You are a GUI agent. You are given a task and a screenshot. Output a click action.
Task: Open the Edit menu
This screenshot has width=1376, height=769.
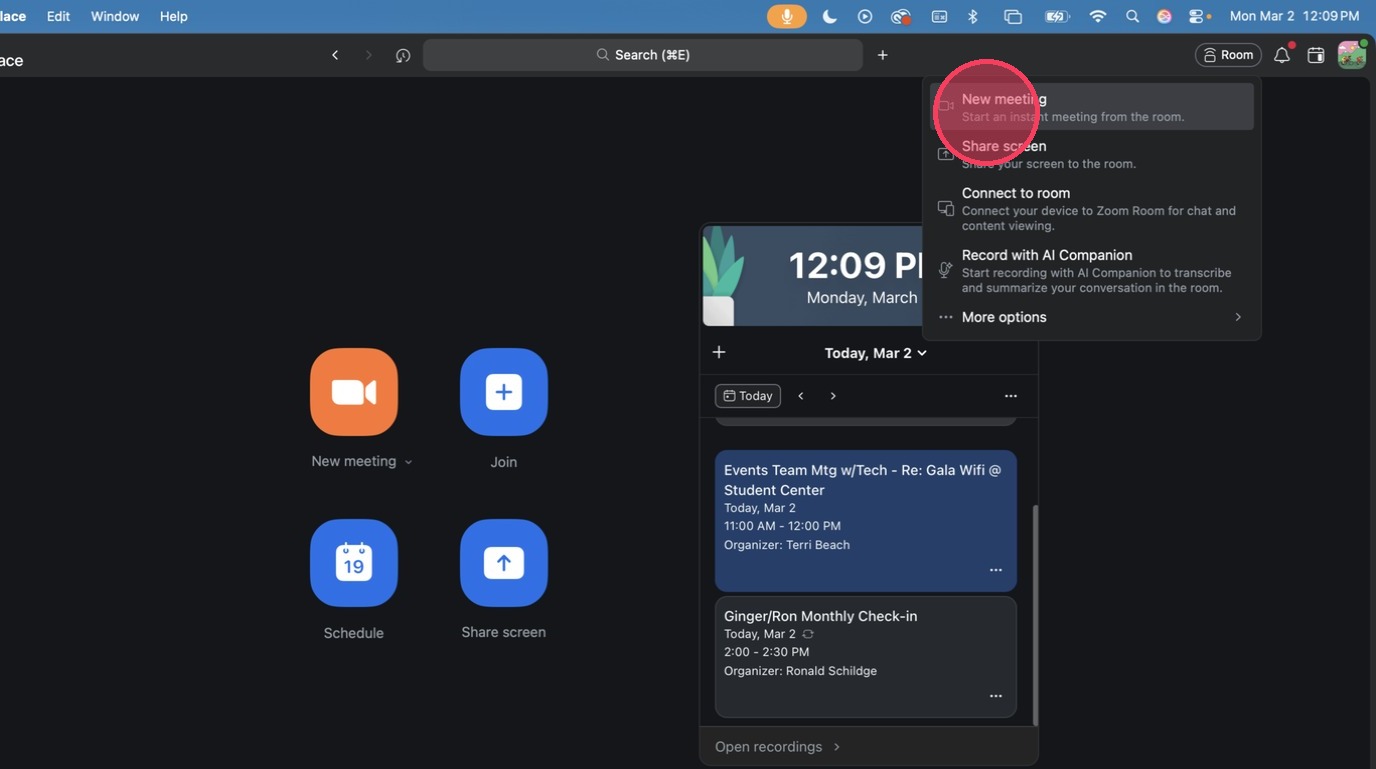point(58,16)
